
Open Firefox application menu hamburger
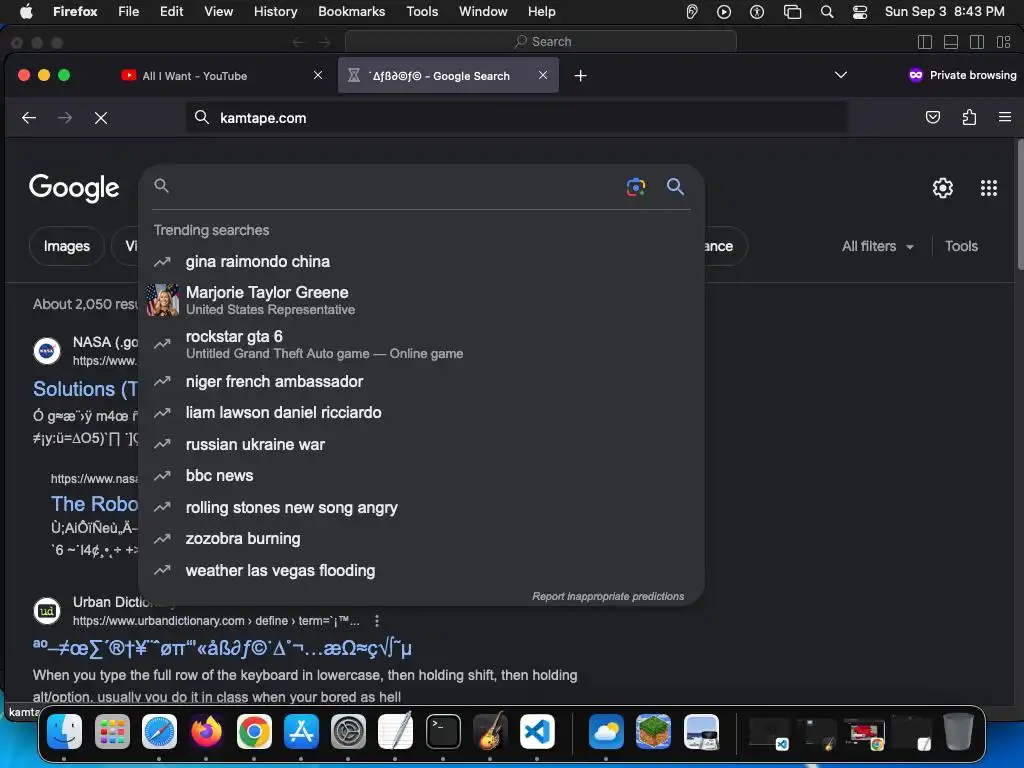(1004, 118)
